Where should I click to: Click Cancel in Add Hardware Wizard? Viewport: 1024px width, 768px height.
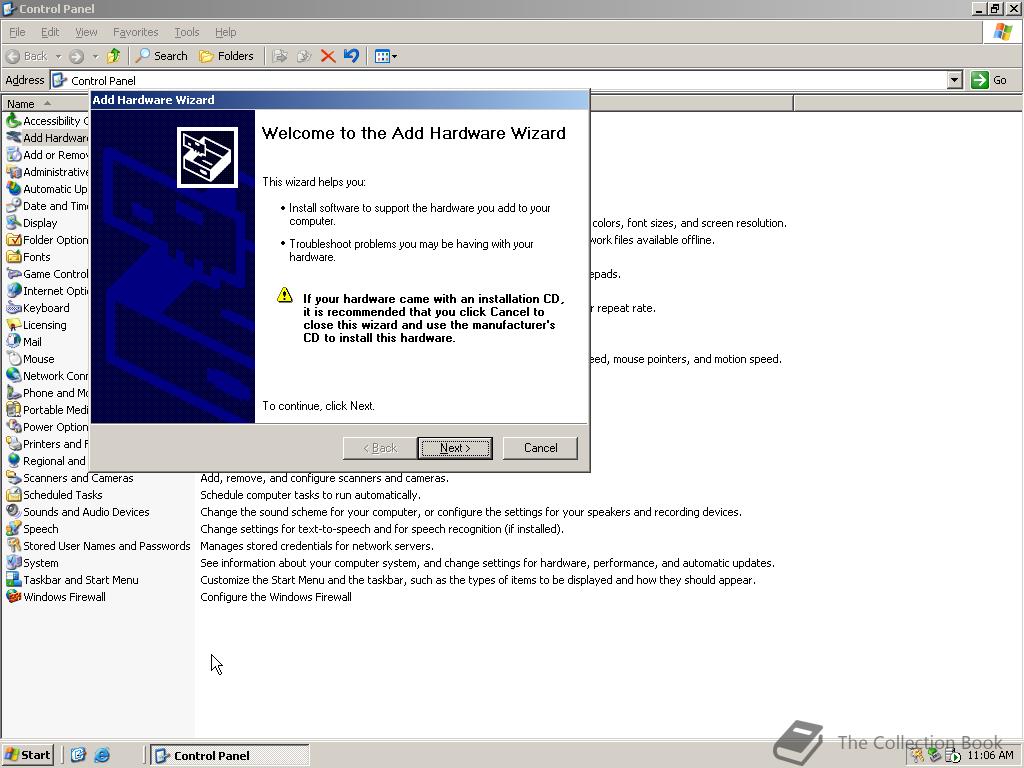pyautogui.click(x=540, y=448)
